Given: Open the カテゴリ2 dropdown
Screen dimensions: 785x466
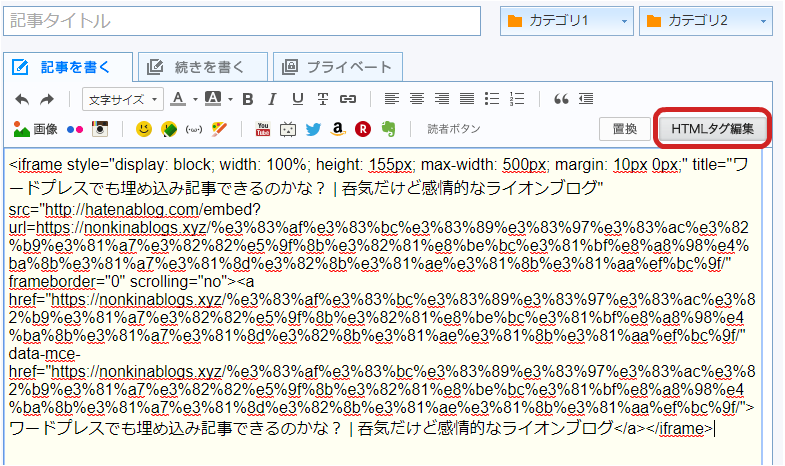Looking at the screenshot, I should tap(706, 21).
